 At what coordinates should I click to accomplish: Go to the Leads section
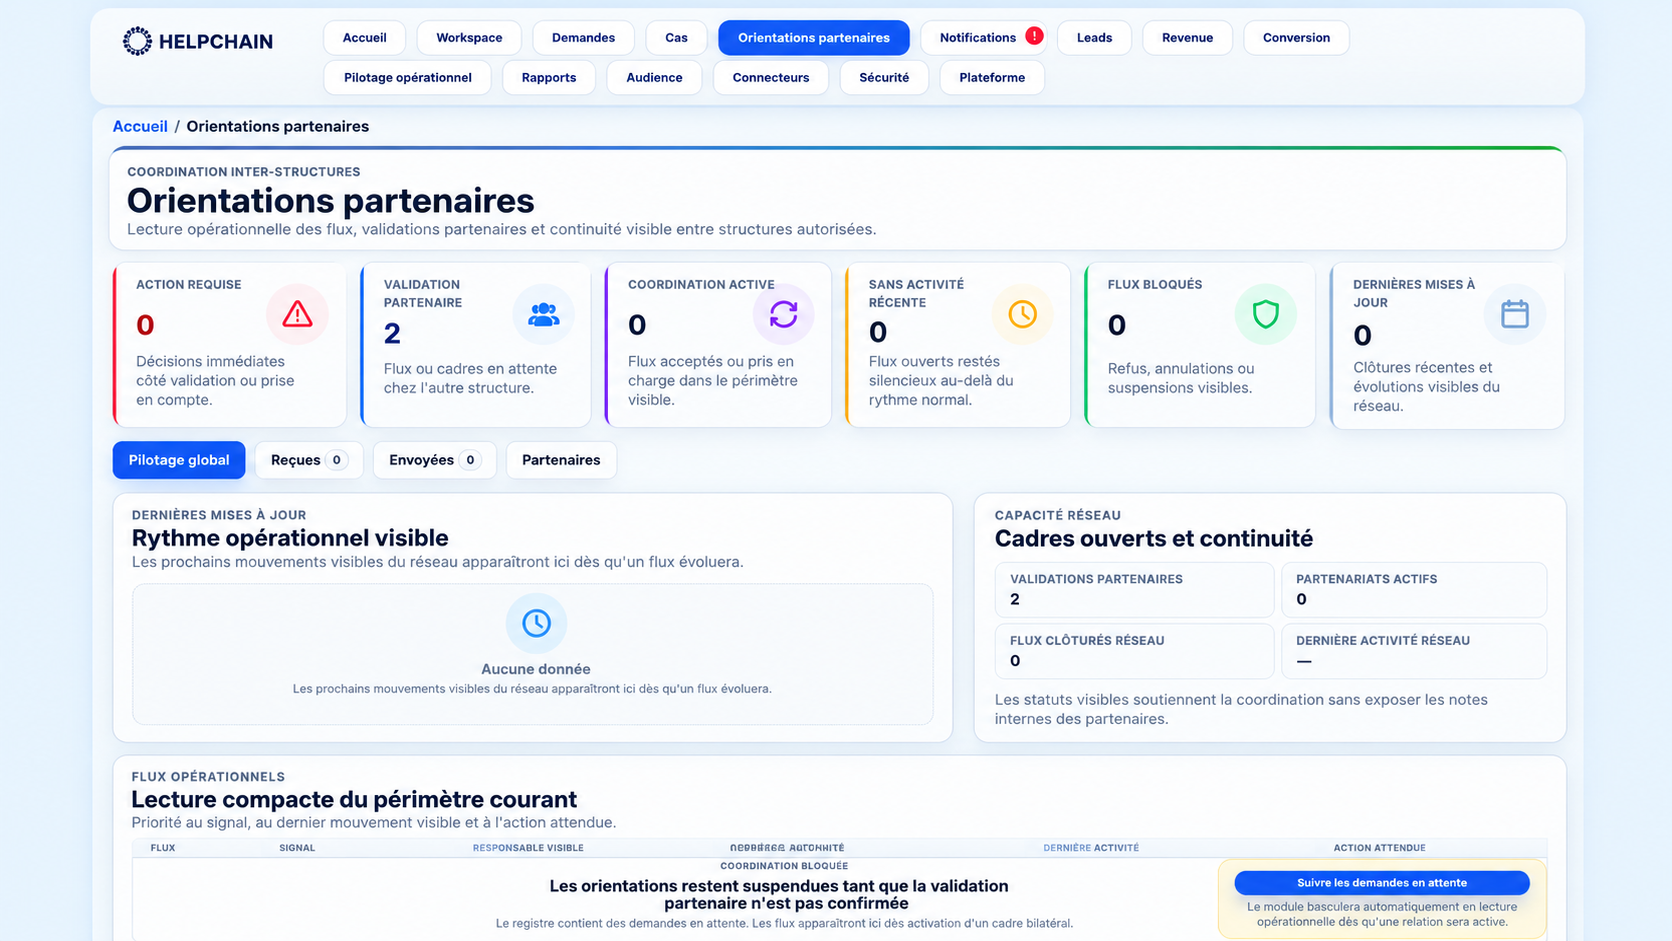[x=1094, y=38]
